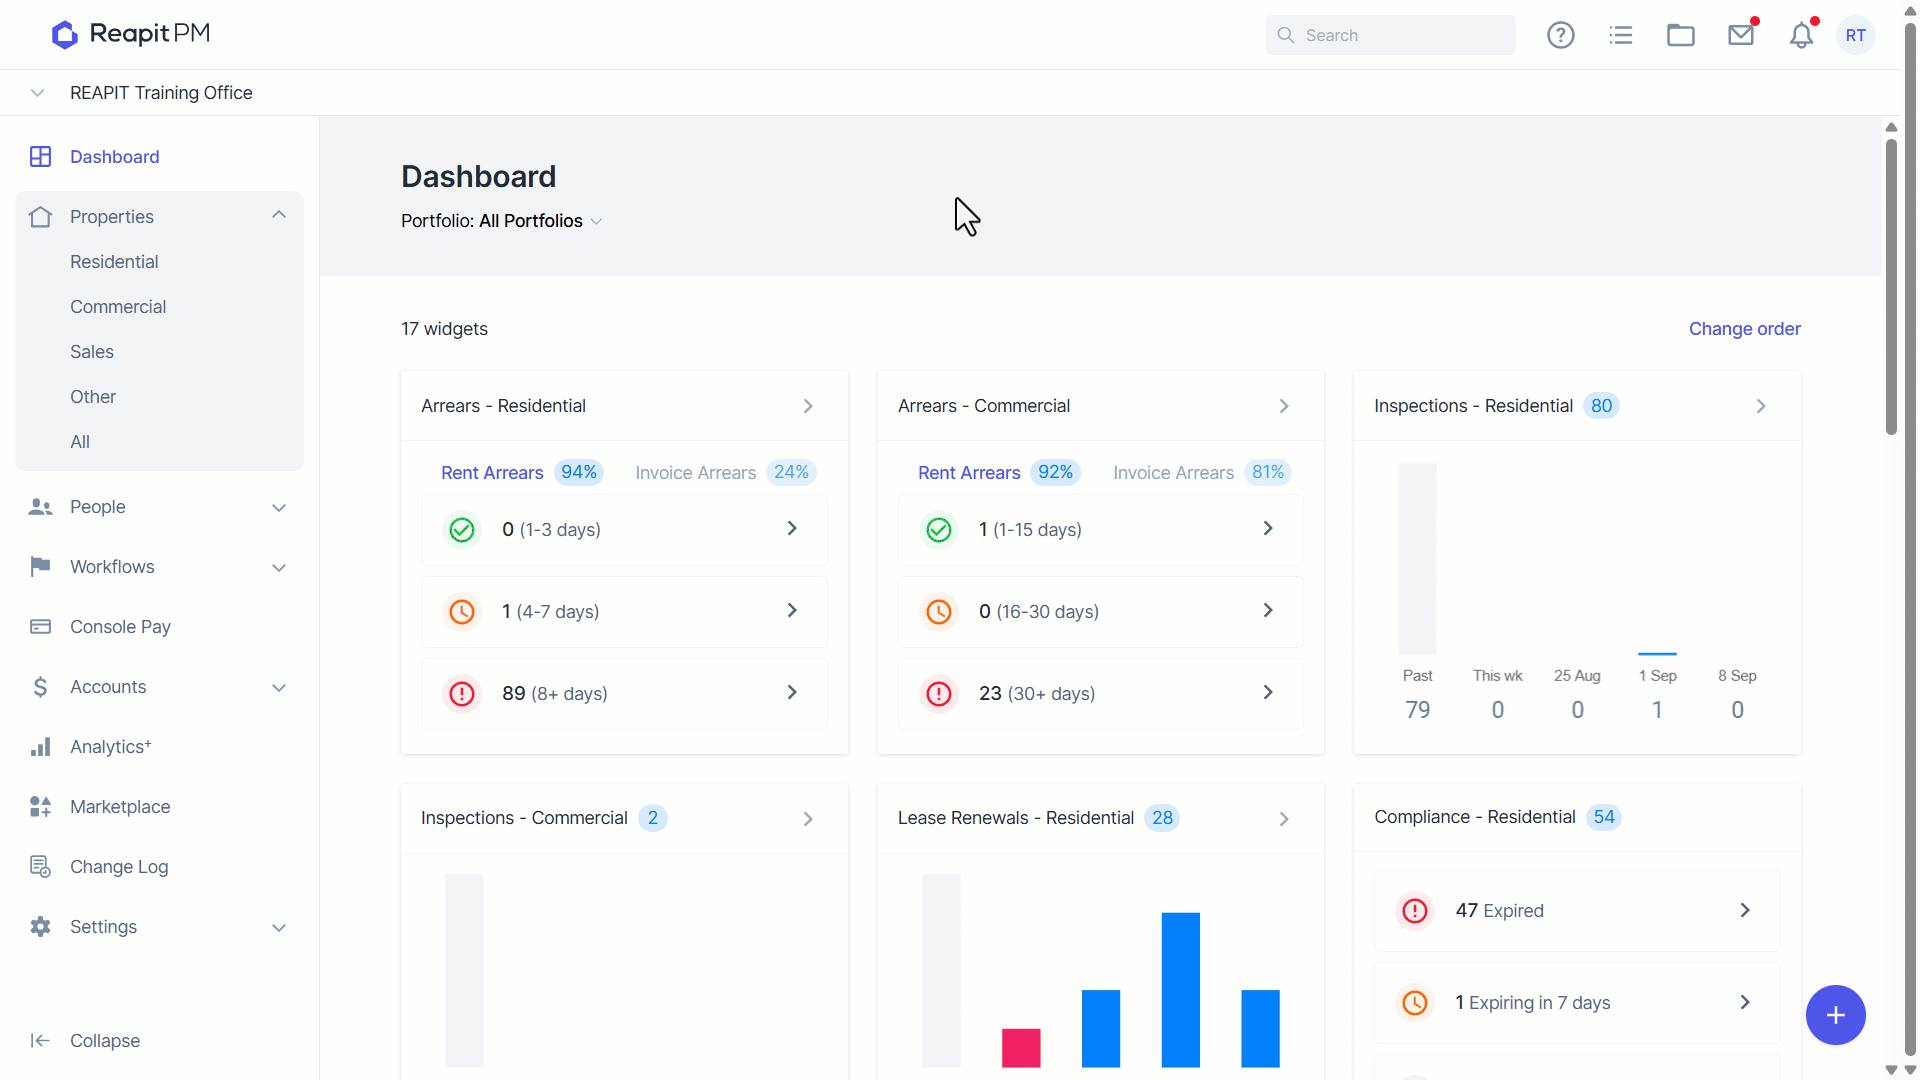
Task: Open the 89 (8+ days) arrears row
Action: click(x=624, y=693)
